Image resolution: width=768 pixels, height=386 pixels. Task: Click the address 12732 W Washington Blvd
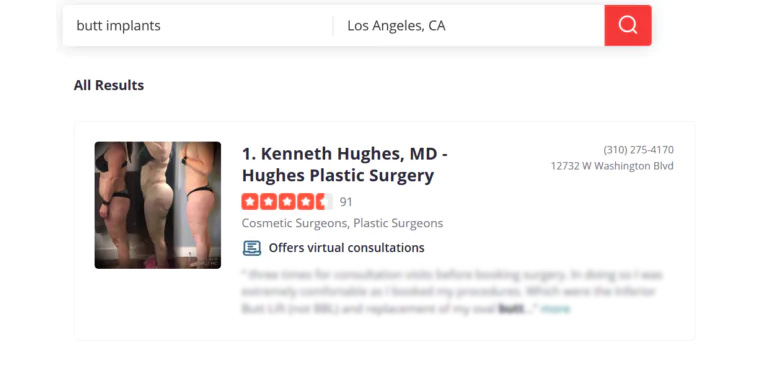612,166
